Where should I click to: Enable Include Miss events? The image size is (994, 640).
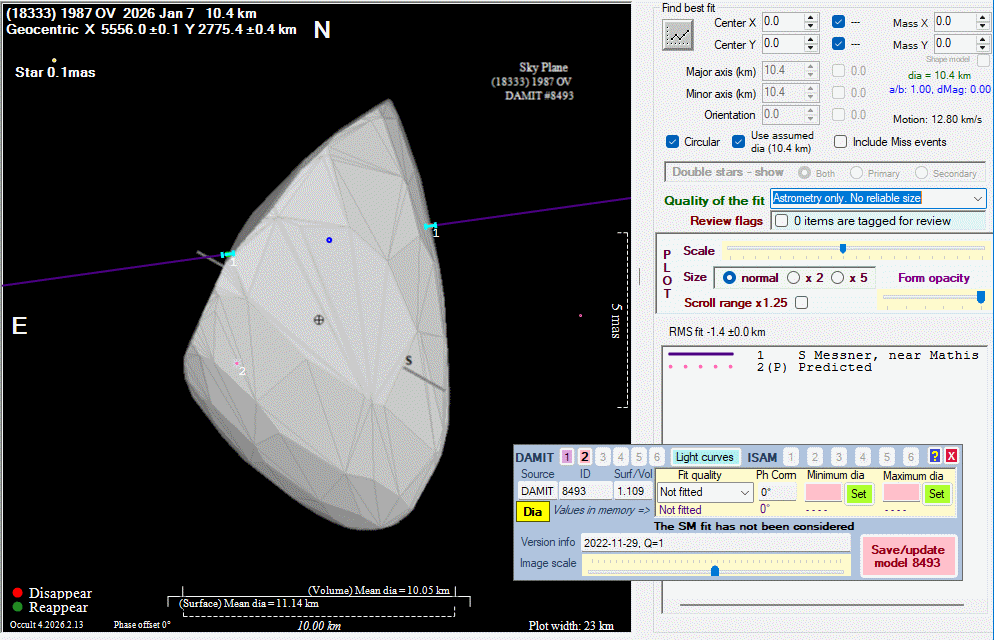841,142
